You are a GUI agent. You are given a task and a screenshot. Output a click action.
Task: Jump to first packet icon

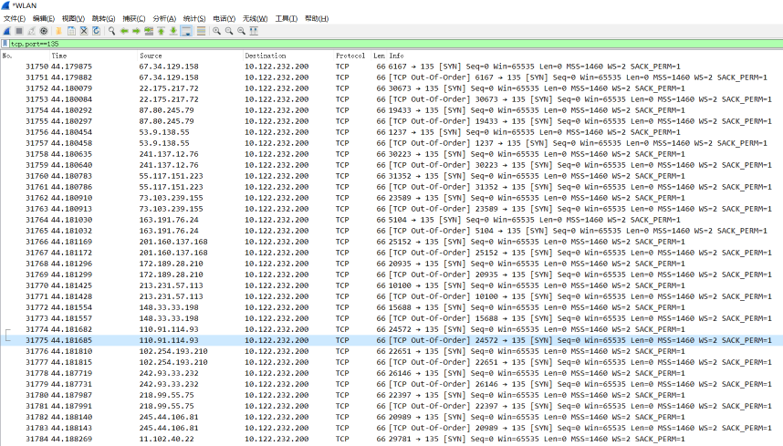[x=161, y=31]
